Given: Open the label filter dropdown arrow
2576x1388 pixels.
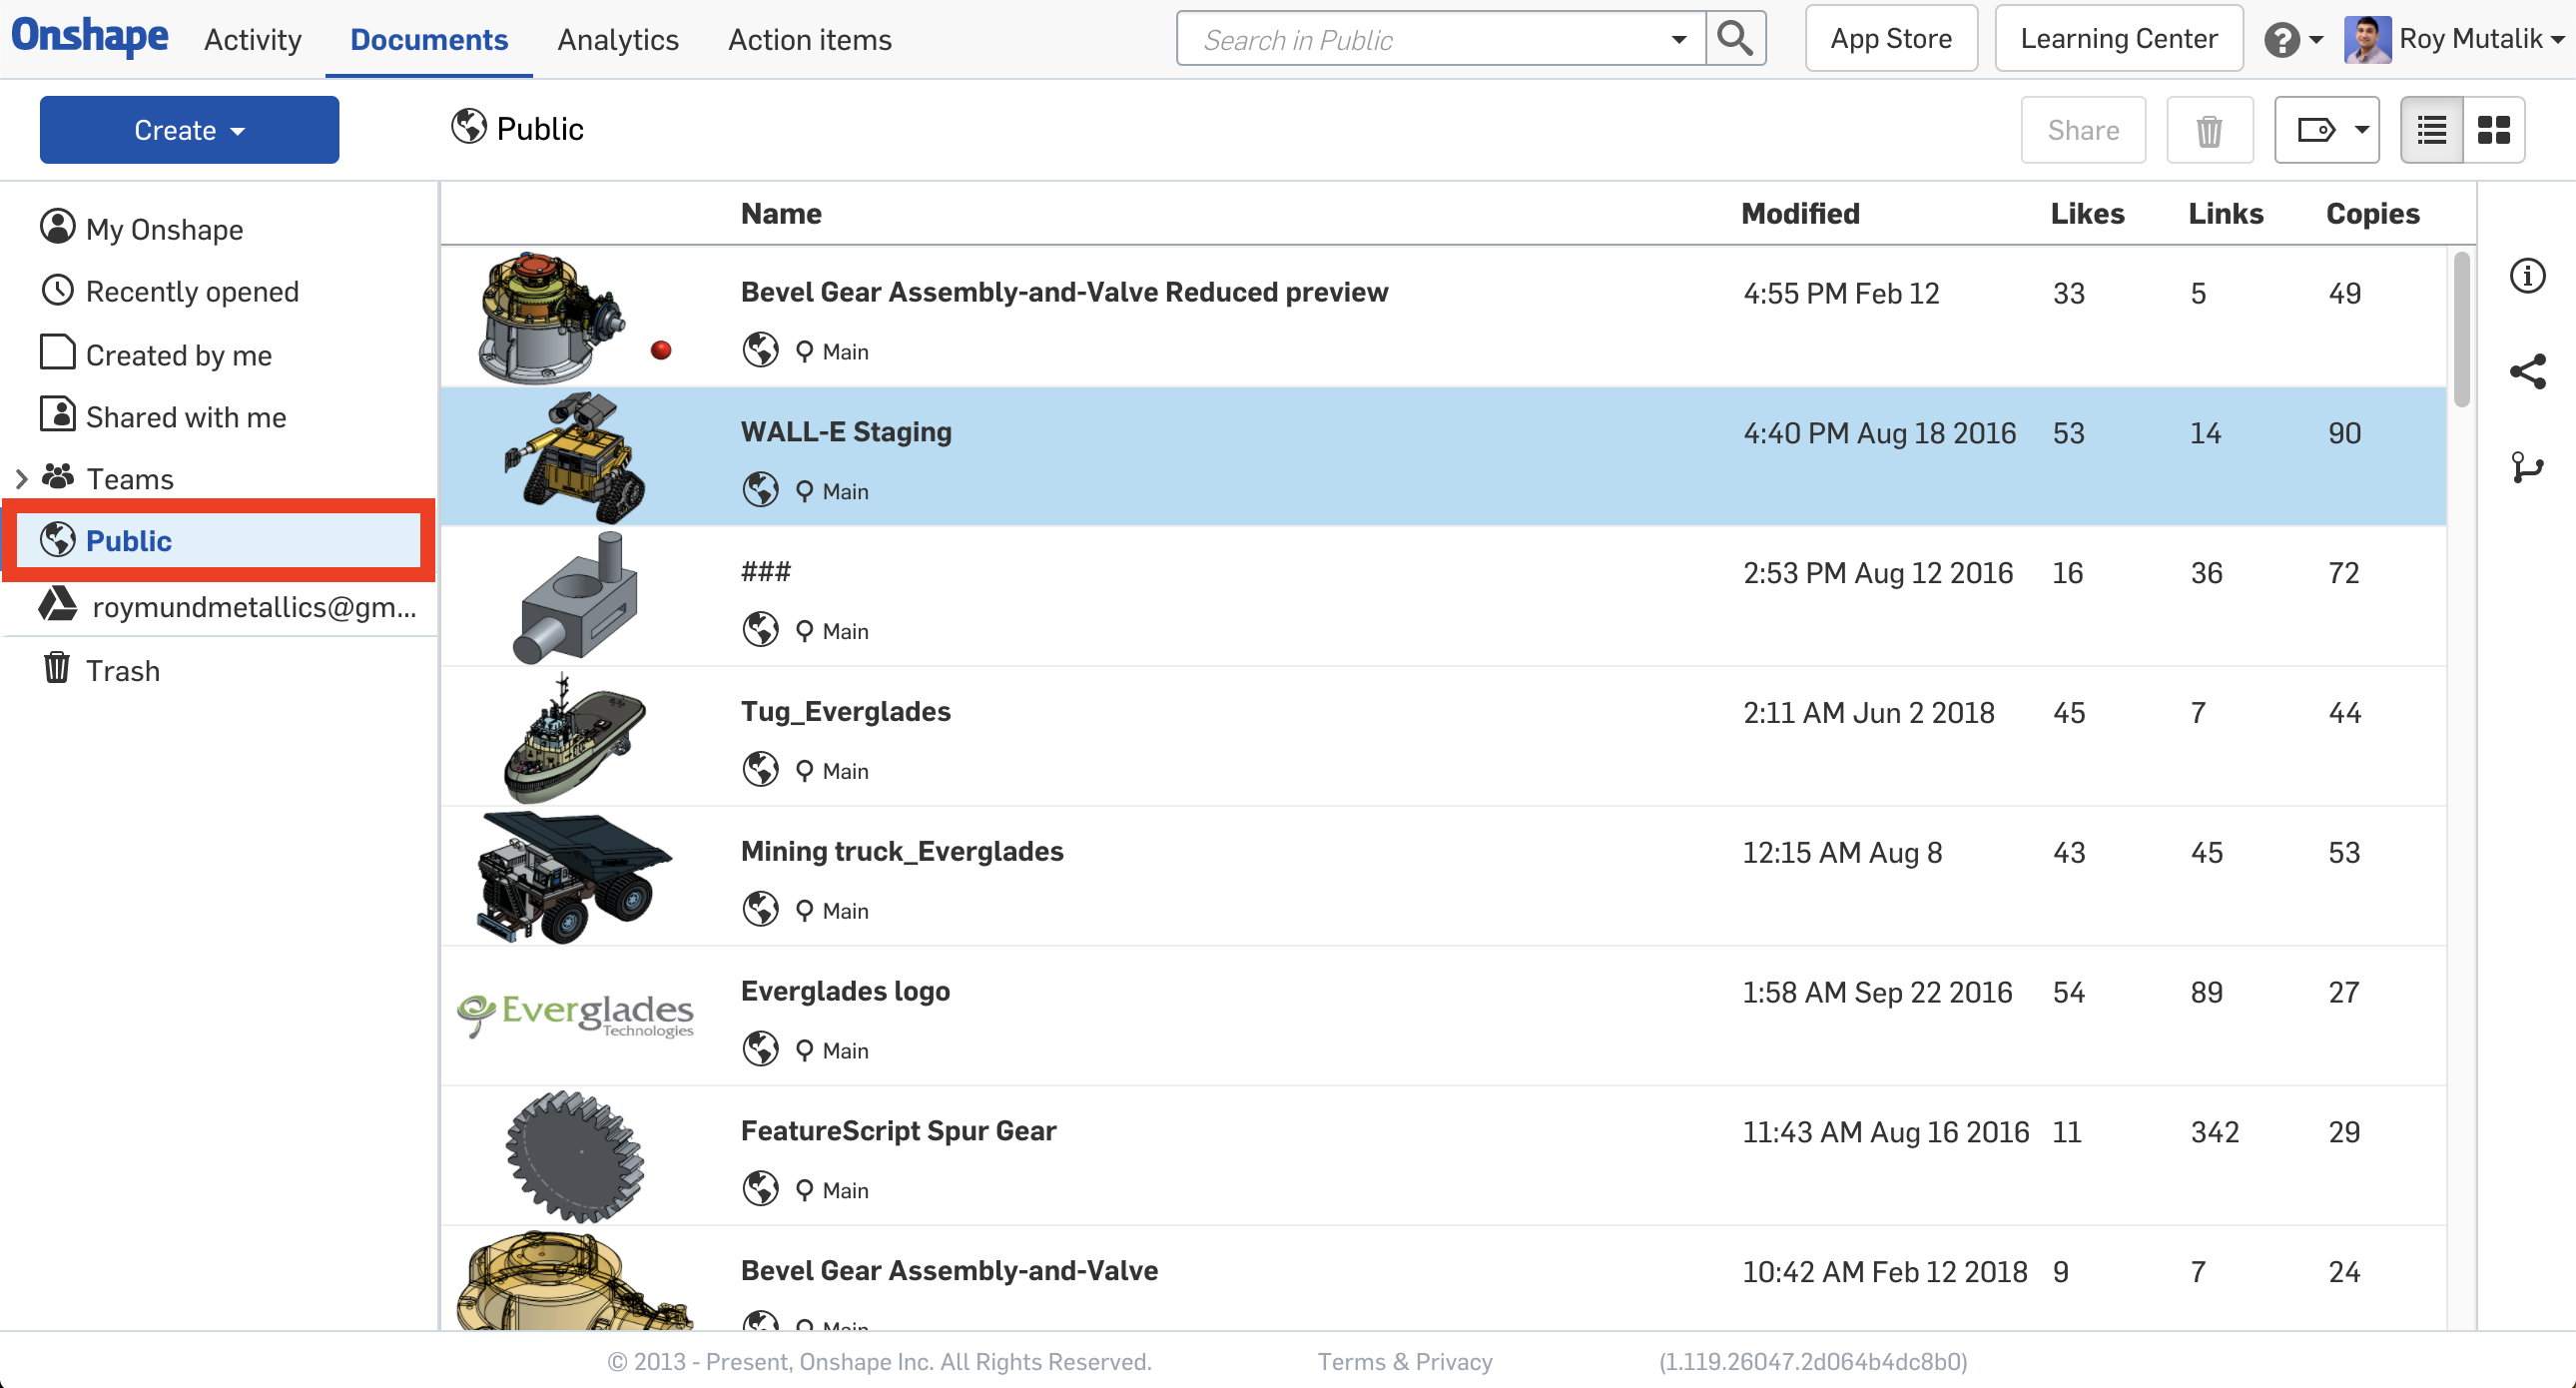Looking at the screenshot, I should coord(2361,130).
